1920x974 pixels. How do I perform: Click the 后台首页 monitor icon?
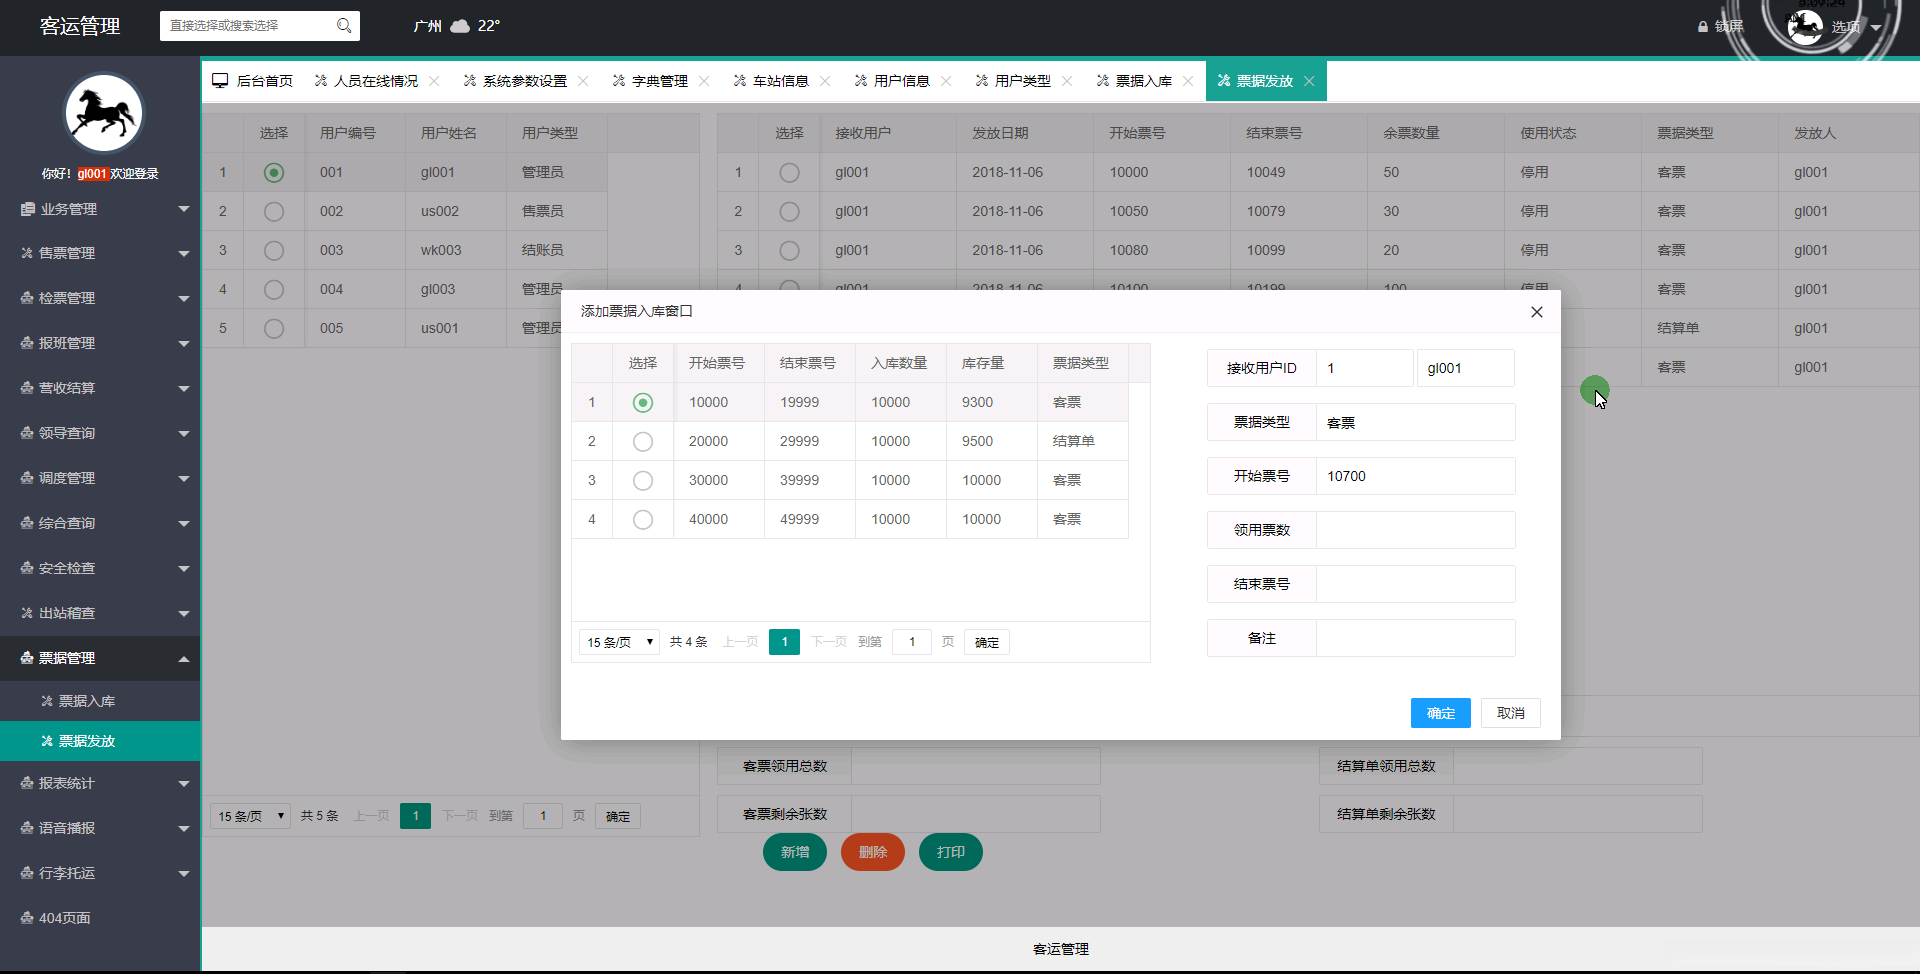(220, 80)
